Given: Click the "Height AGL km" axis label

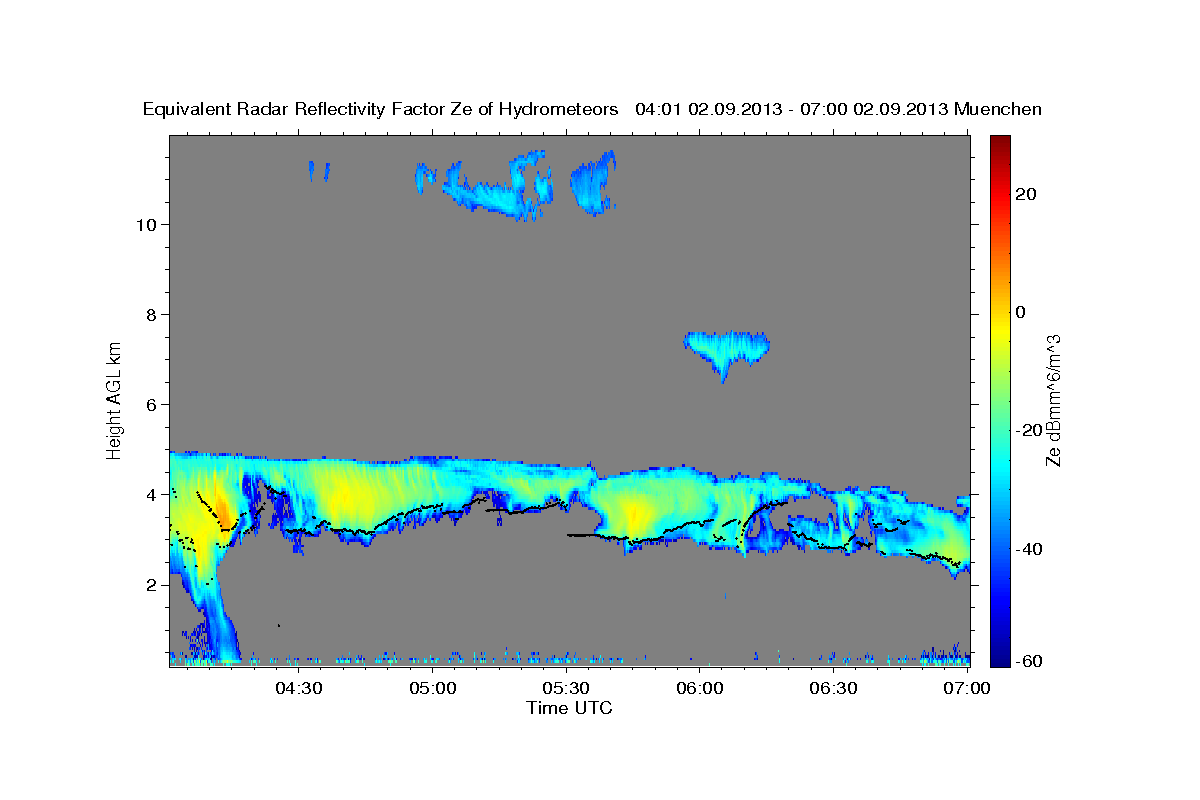Looking at the screenshot, I should 115,399.
